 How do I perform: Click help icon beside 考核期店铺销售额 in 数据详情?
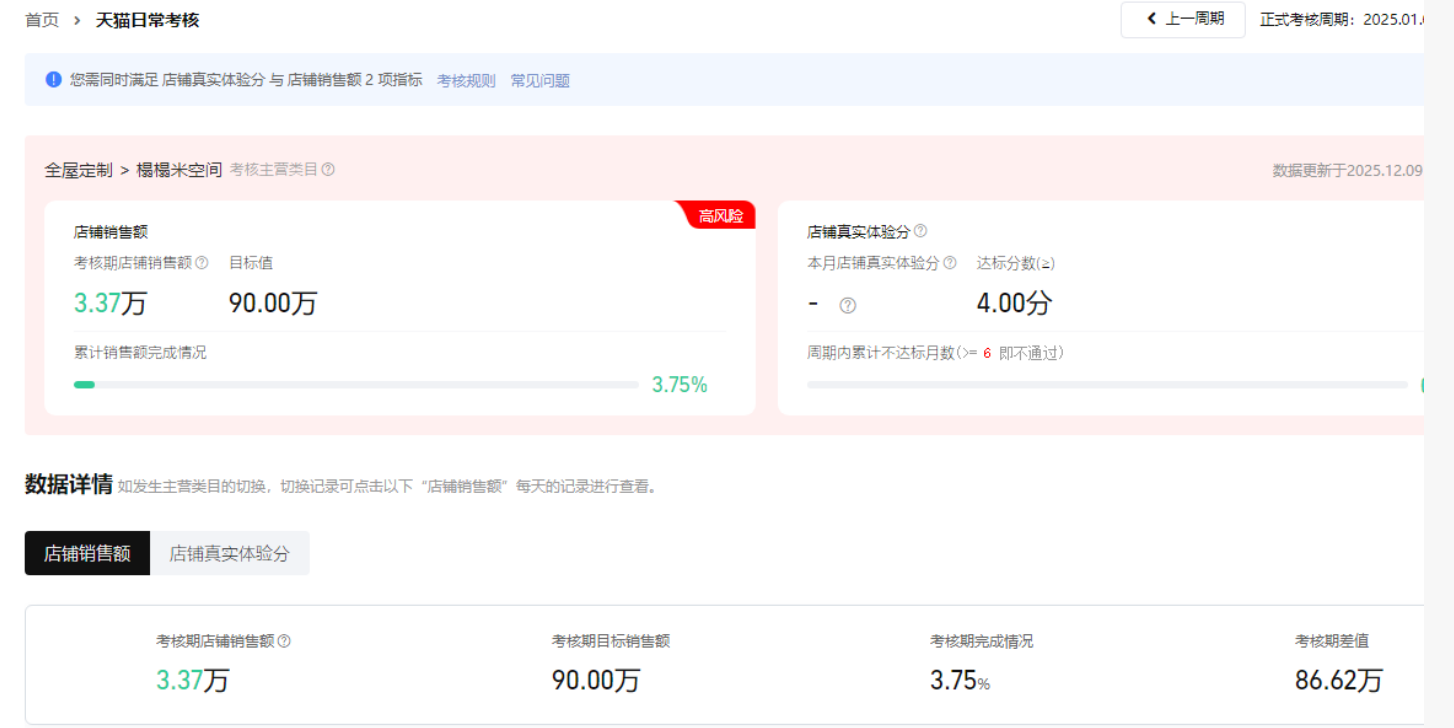click(284, 641)
